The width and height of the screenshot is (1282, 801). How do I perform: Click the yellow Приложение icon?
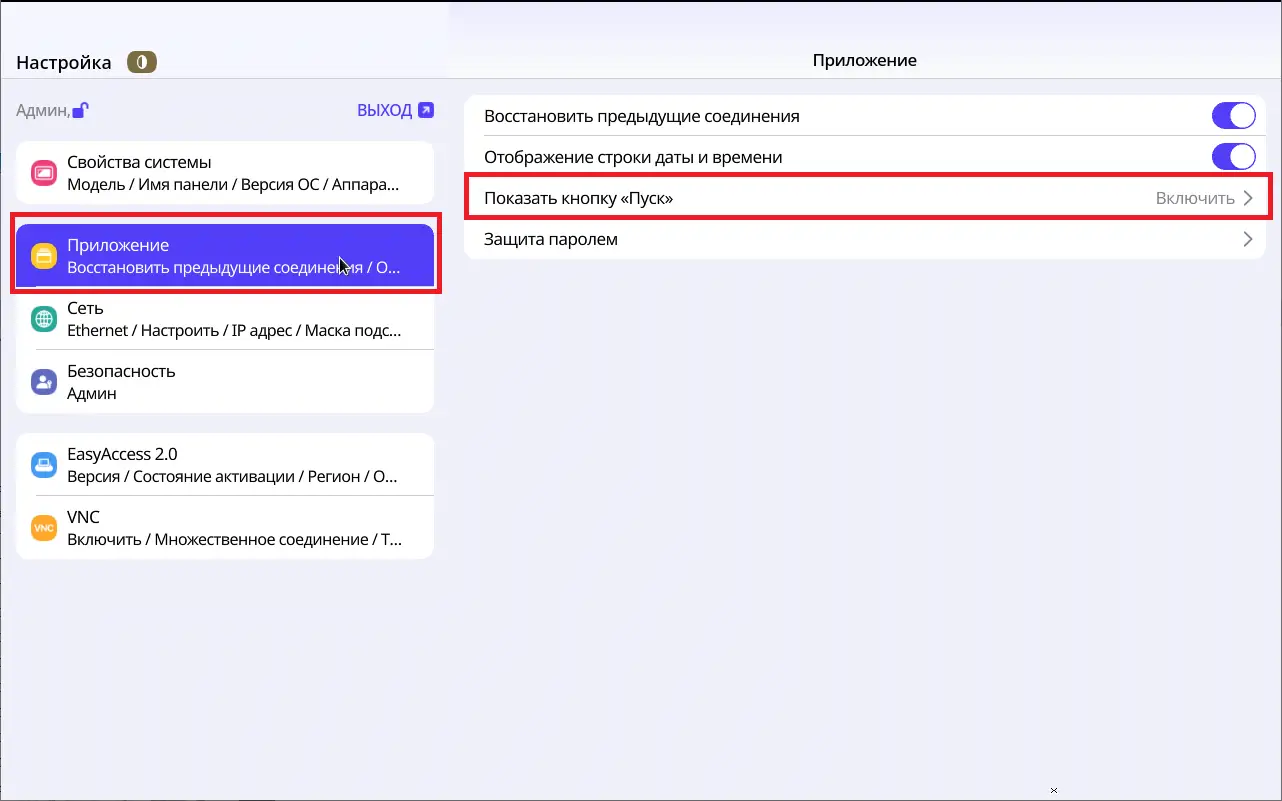click(43, 256)
